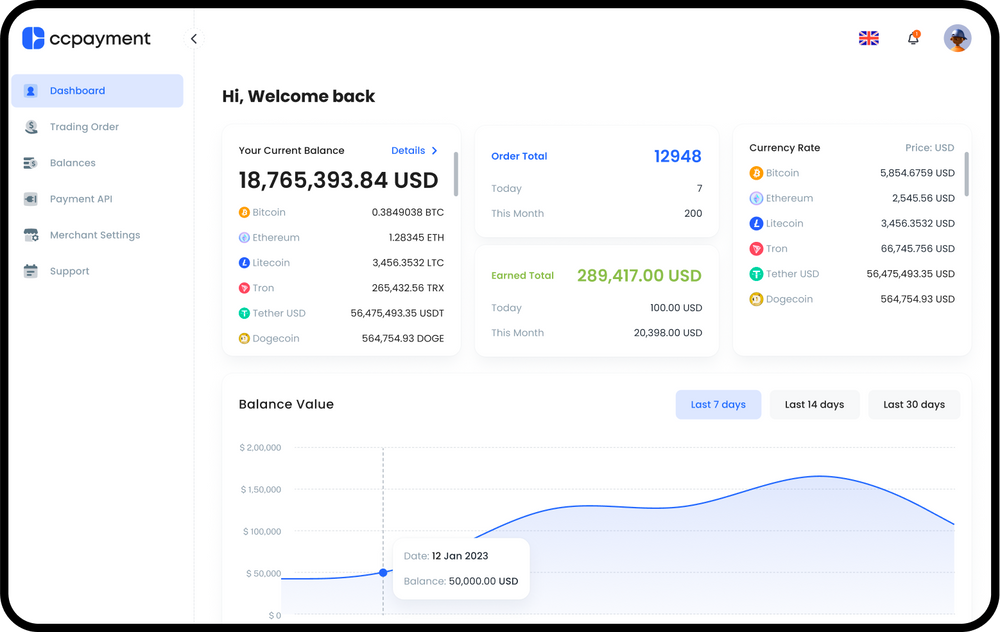Image resolution: width=1000 pixels, height=632 pixels.
Task: Click the Tron icon in Currency Rate
Action: click(x=756, y=249)
